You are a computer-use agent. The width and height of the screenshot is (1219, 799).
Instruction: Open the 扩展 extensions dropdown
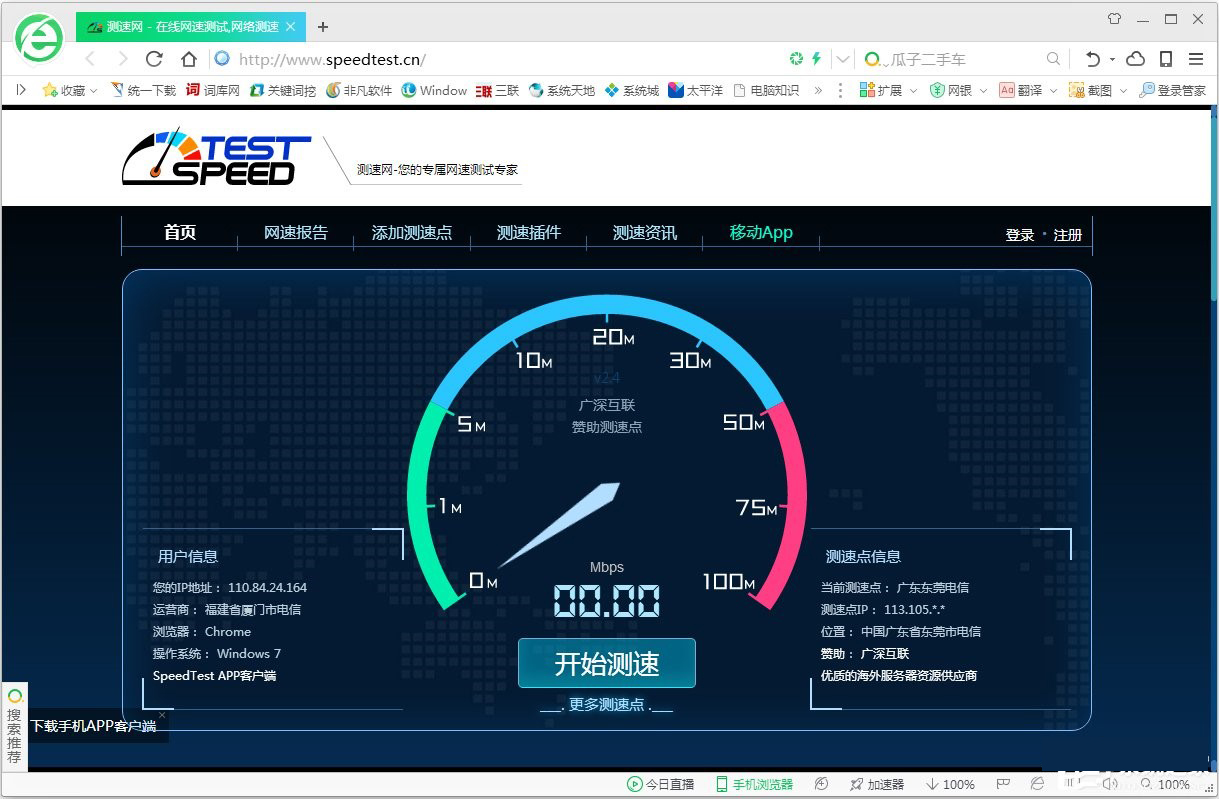tap(887, 90)
